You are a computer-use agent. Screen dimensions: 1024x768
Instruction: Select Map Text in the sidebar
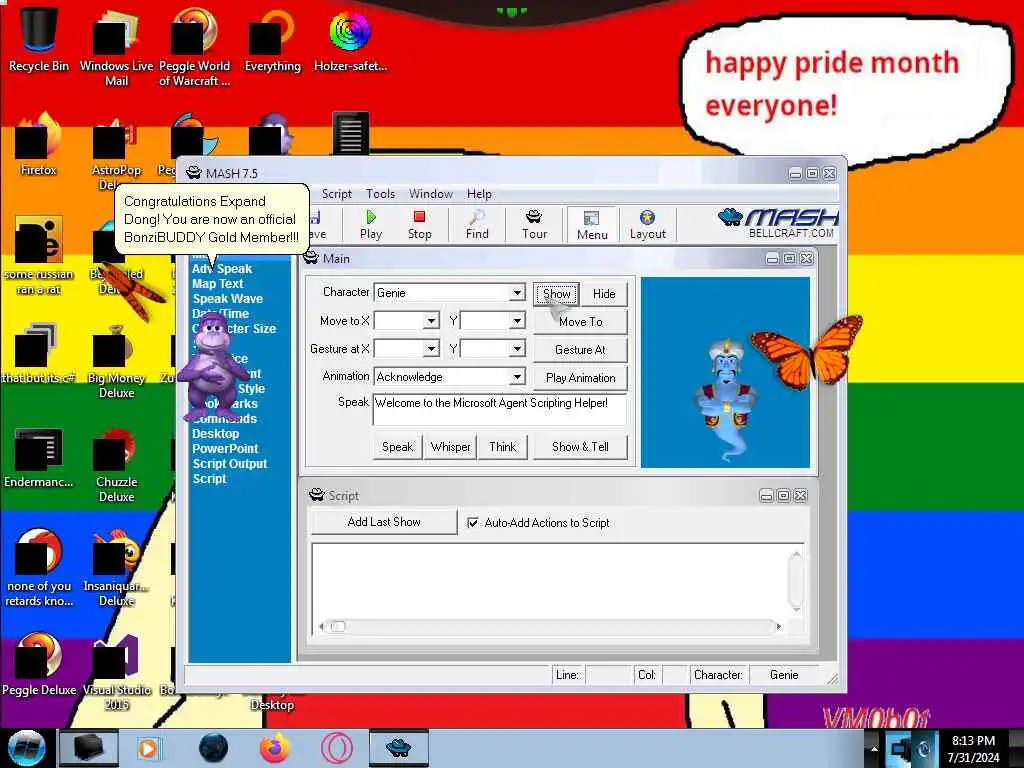tap(217, 283)
